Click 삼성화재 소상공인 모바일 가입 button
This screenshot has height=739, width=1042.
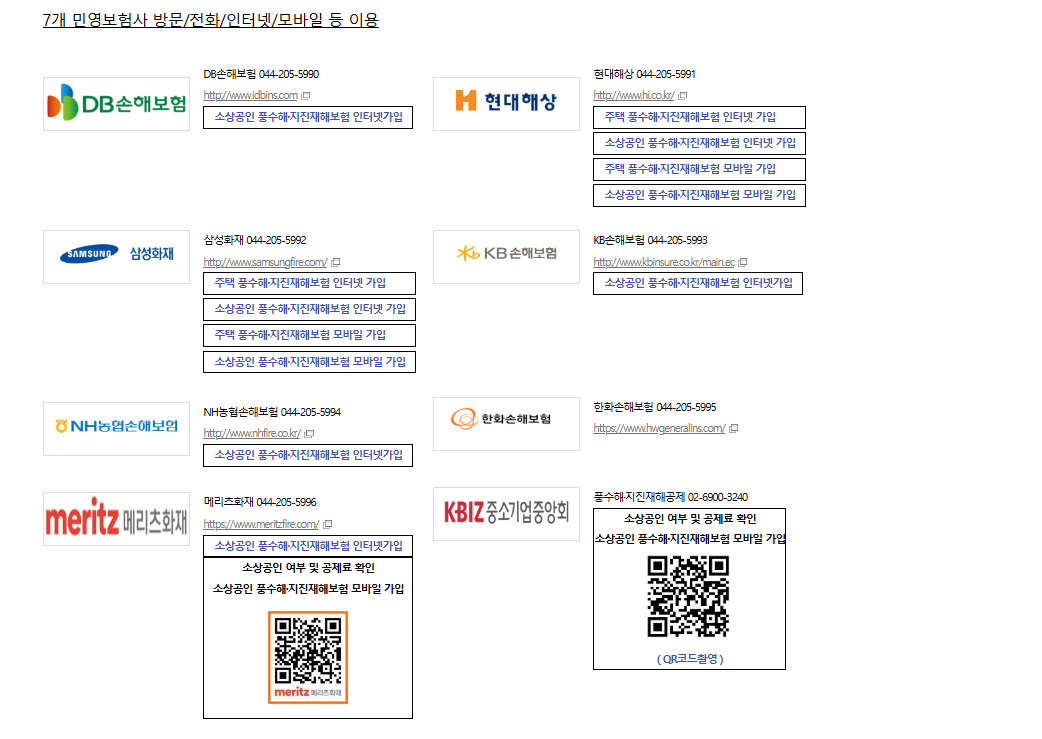[309, 362]
